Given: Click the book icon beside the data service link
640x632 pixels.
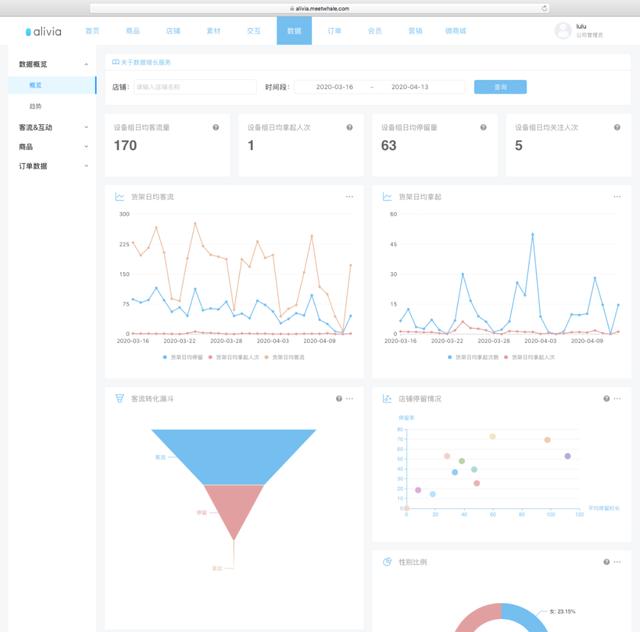Looking at the screenshot, I should 116,62.
